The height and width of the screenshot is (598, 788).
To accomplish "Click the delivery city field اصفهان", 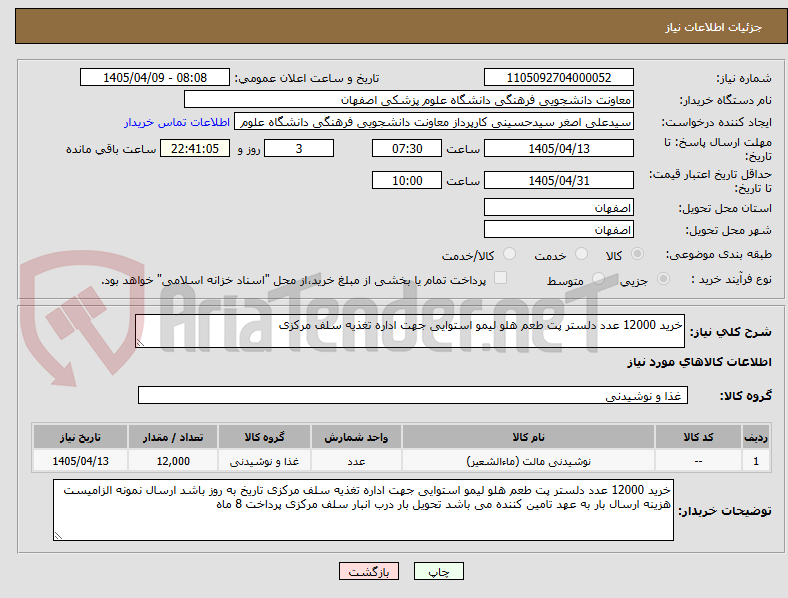I will tap(558, 229).
